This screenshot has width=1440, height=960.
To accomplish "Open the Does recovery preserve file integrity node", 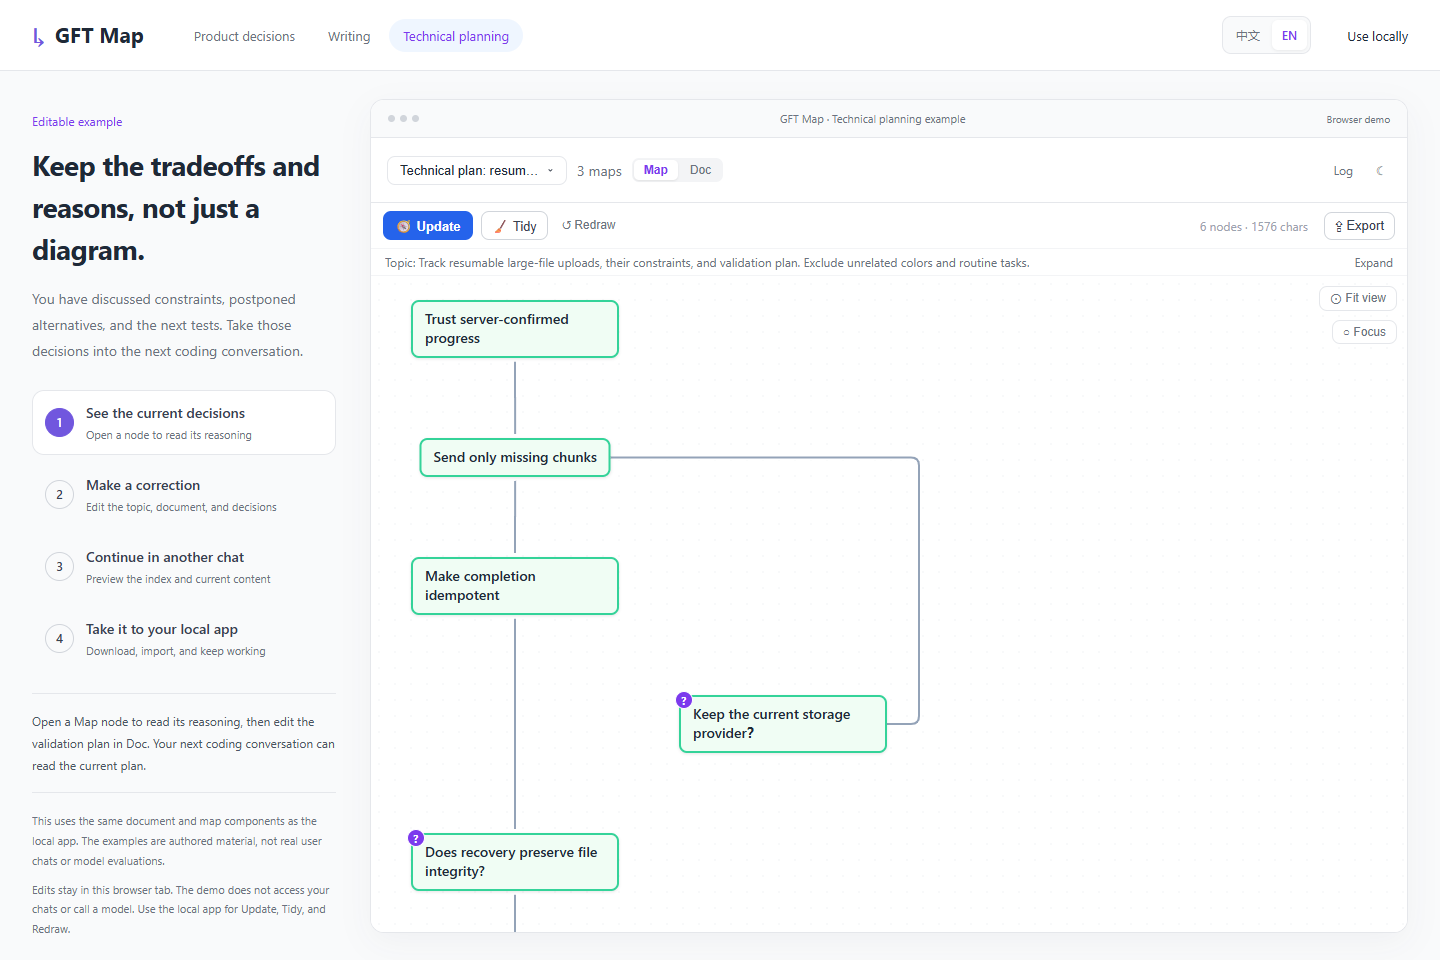I will 515,862.
